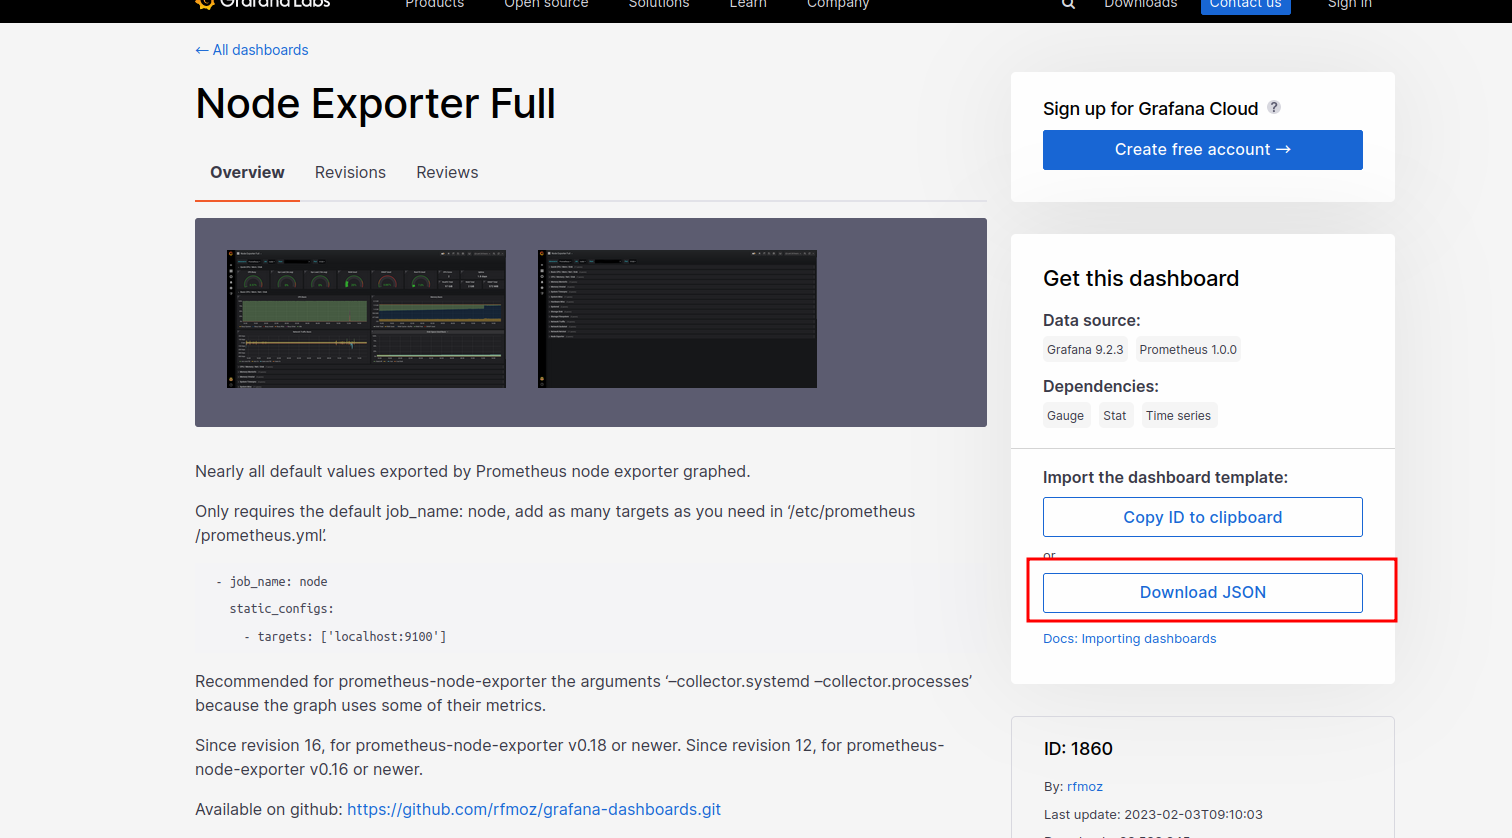The width and height of the screenshot is (1512, 838).
Task: Open the Solutions menu
Action: pyautogui.click(x=658, y=4)
